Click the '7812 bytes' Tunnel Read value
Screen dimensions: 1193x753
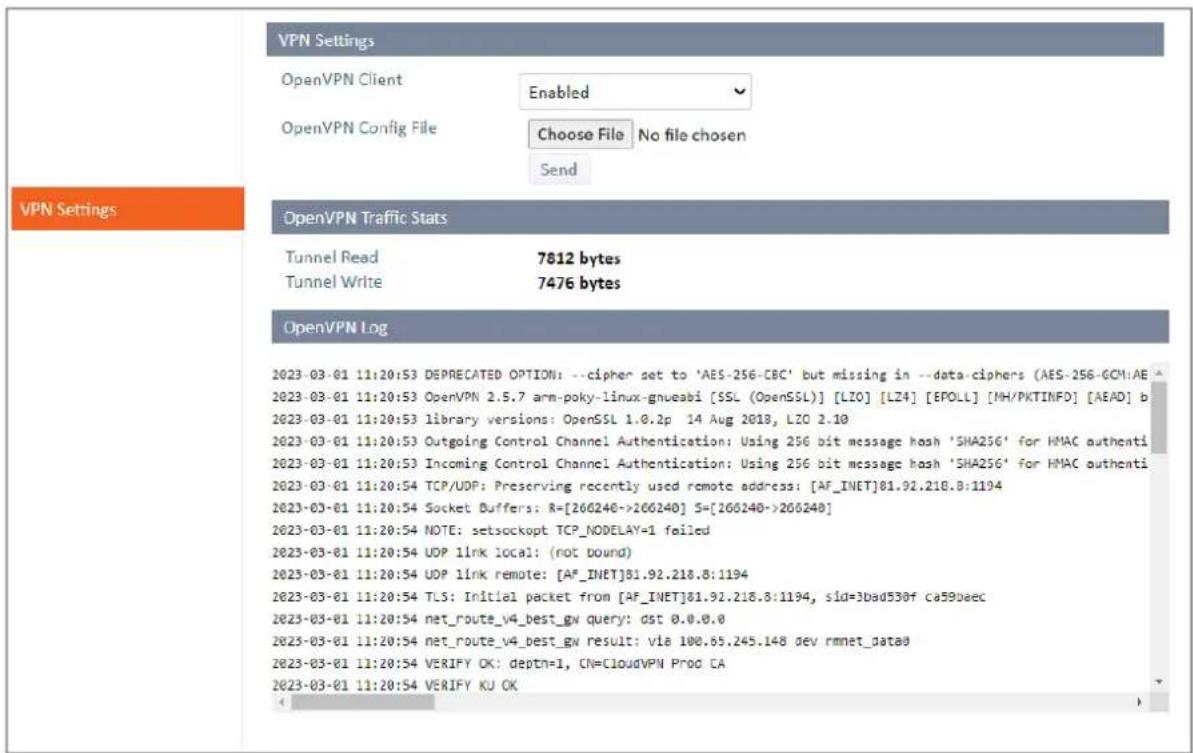[579, 259]
